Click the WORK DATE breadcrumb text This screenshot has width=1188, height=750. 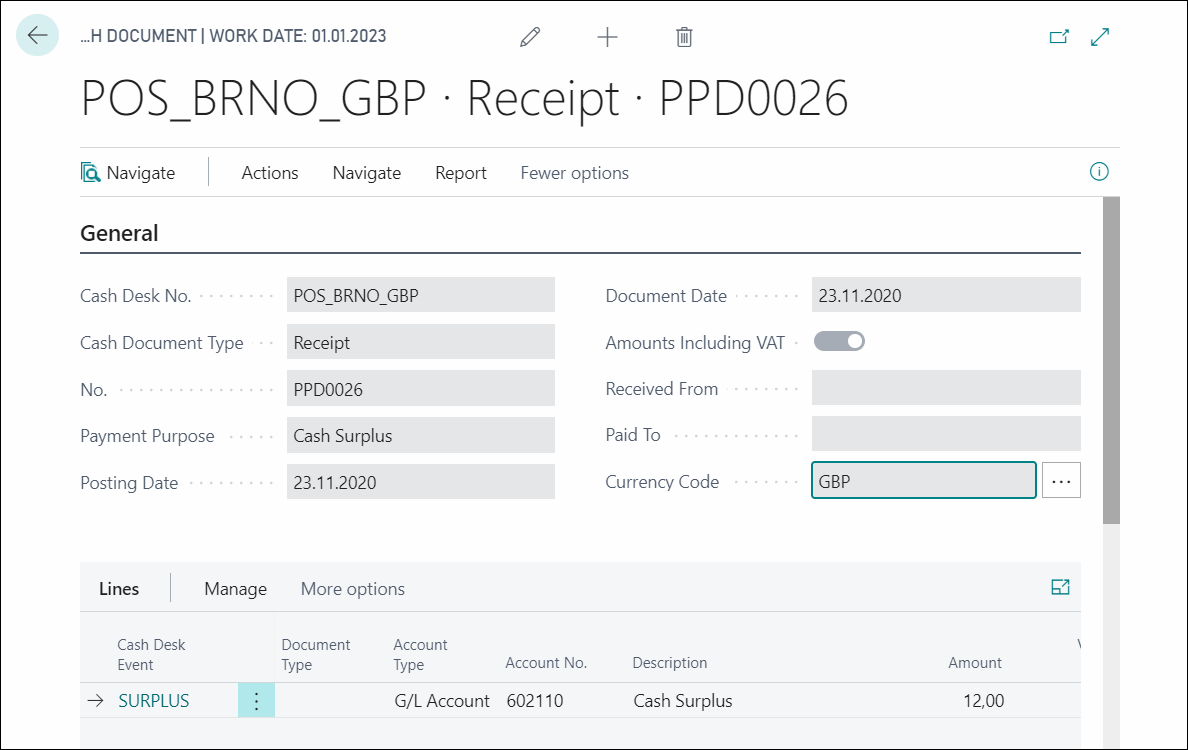[x=298, y=36]
